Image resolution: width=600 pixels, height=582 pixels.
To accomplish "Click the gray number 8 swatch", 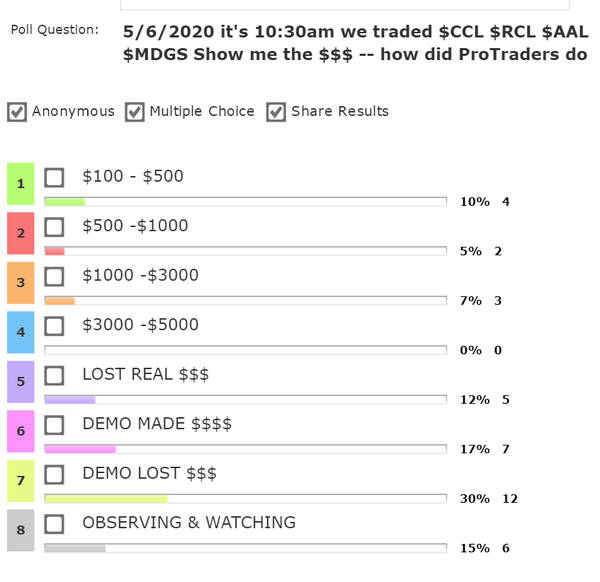I will coord(21,530).
